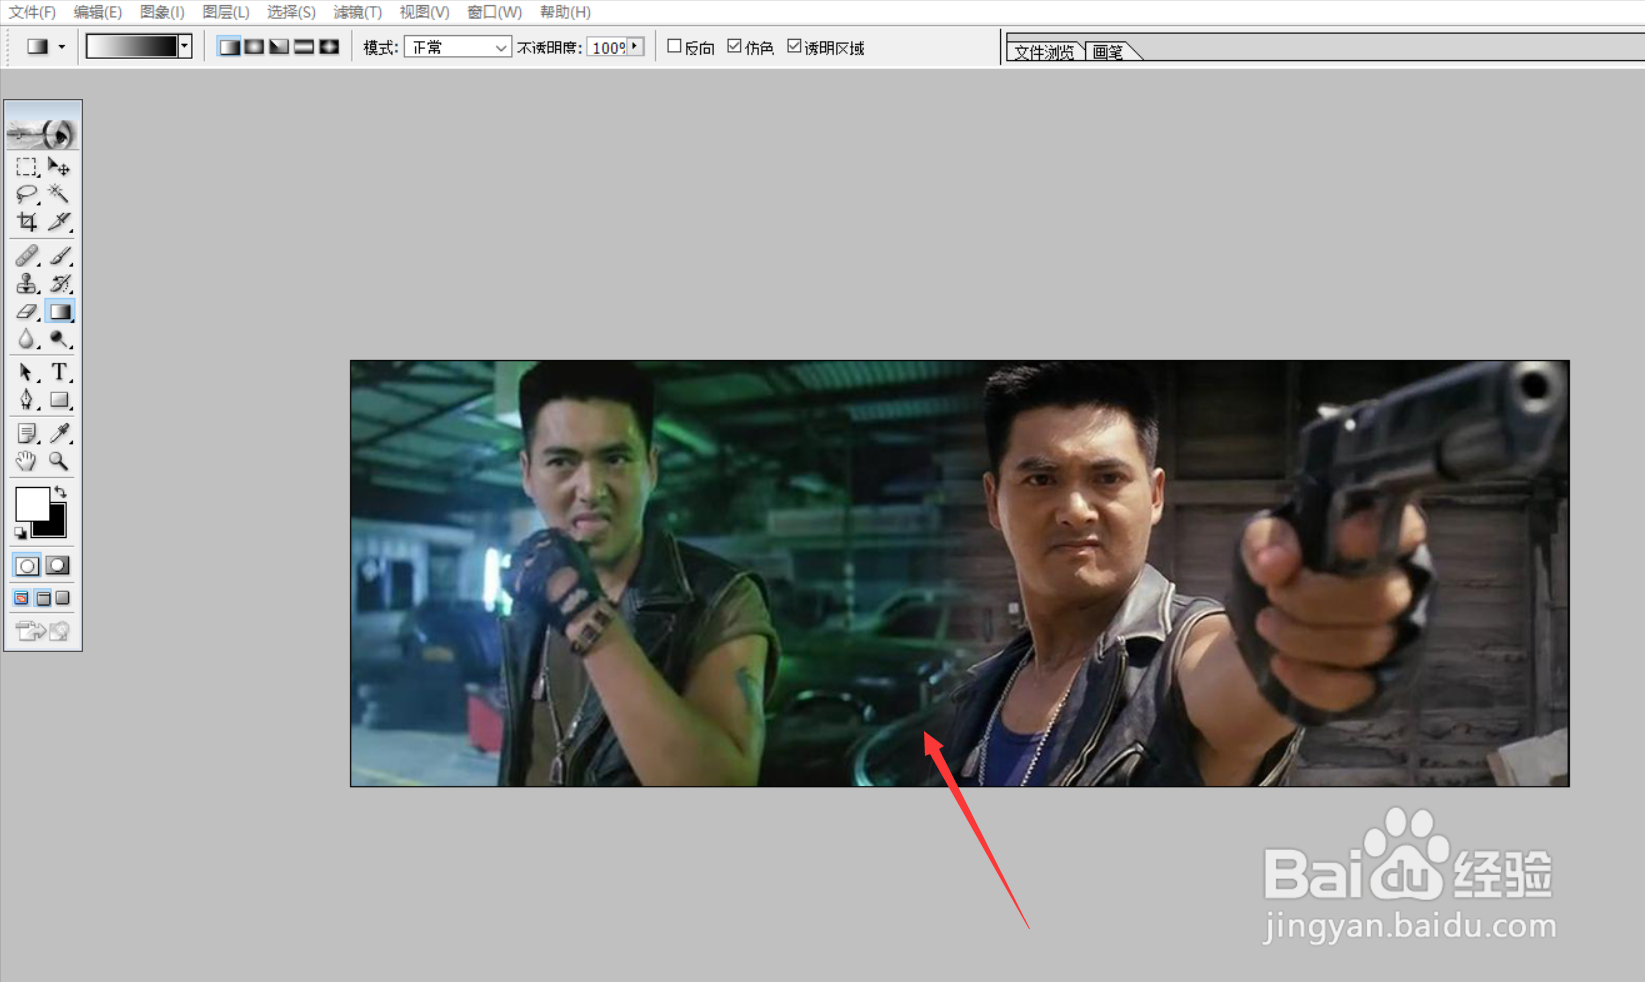Select the Crop tool
The width and height of the screenshot is (1645, 982).
[x=27, y=221]
